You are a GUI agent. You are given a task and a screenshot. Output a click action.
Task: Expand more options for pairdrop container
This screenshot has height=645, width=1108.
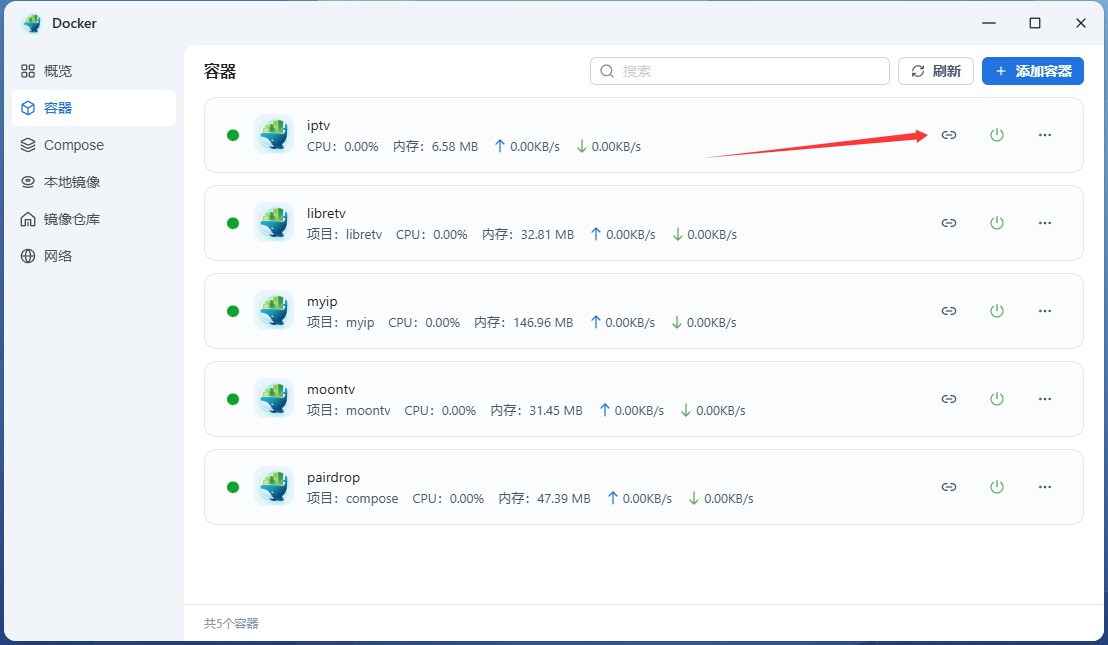(1044, 487)
